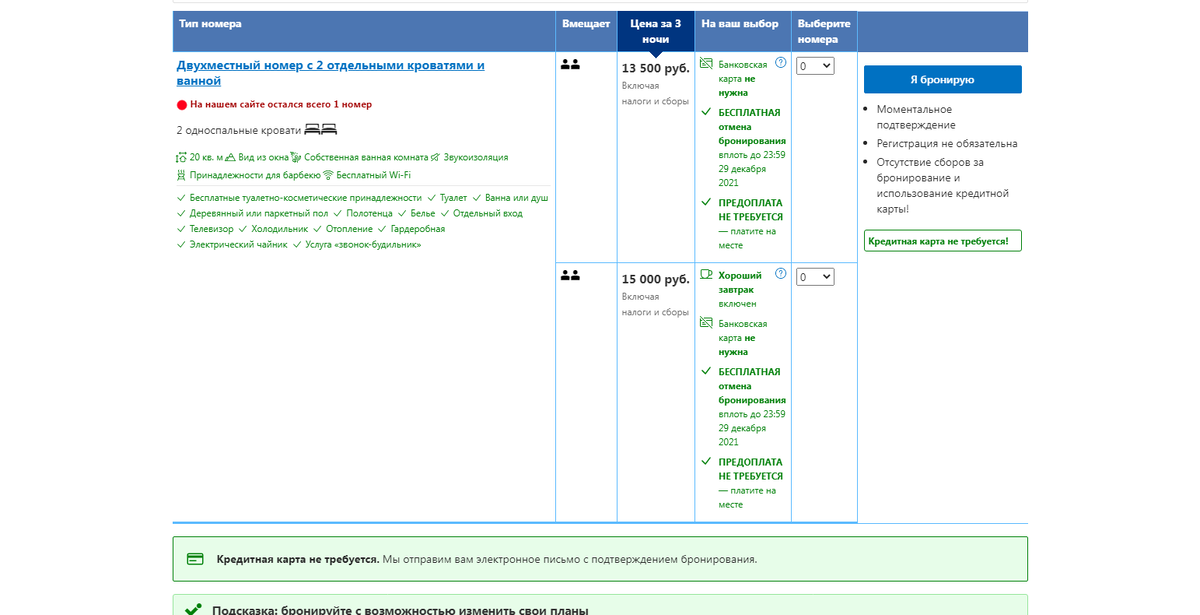
Task: Click the checkmark beside Гардеробная
Action: pos(382,229)
